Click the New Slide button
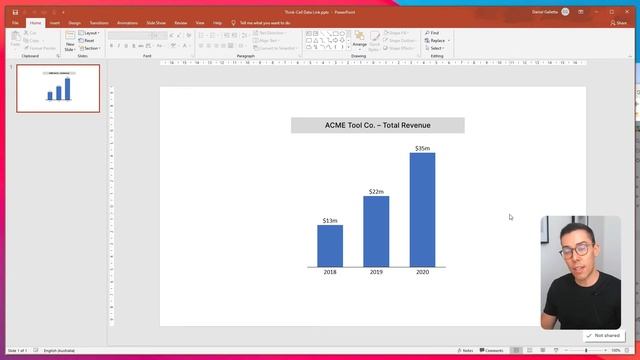Image resolution: width=640 pixels, height=360 pixels. tap(70, 41)
